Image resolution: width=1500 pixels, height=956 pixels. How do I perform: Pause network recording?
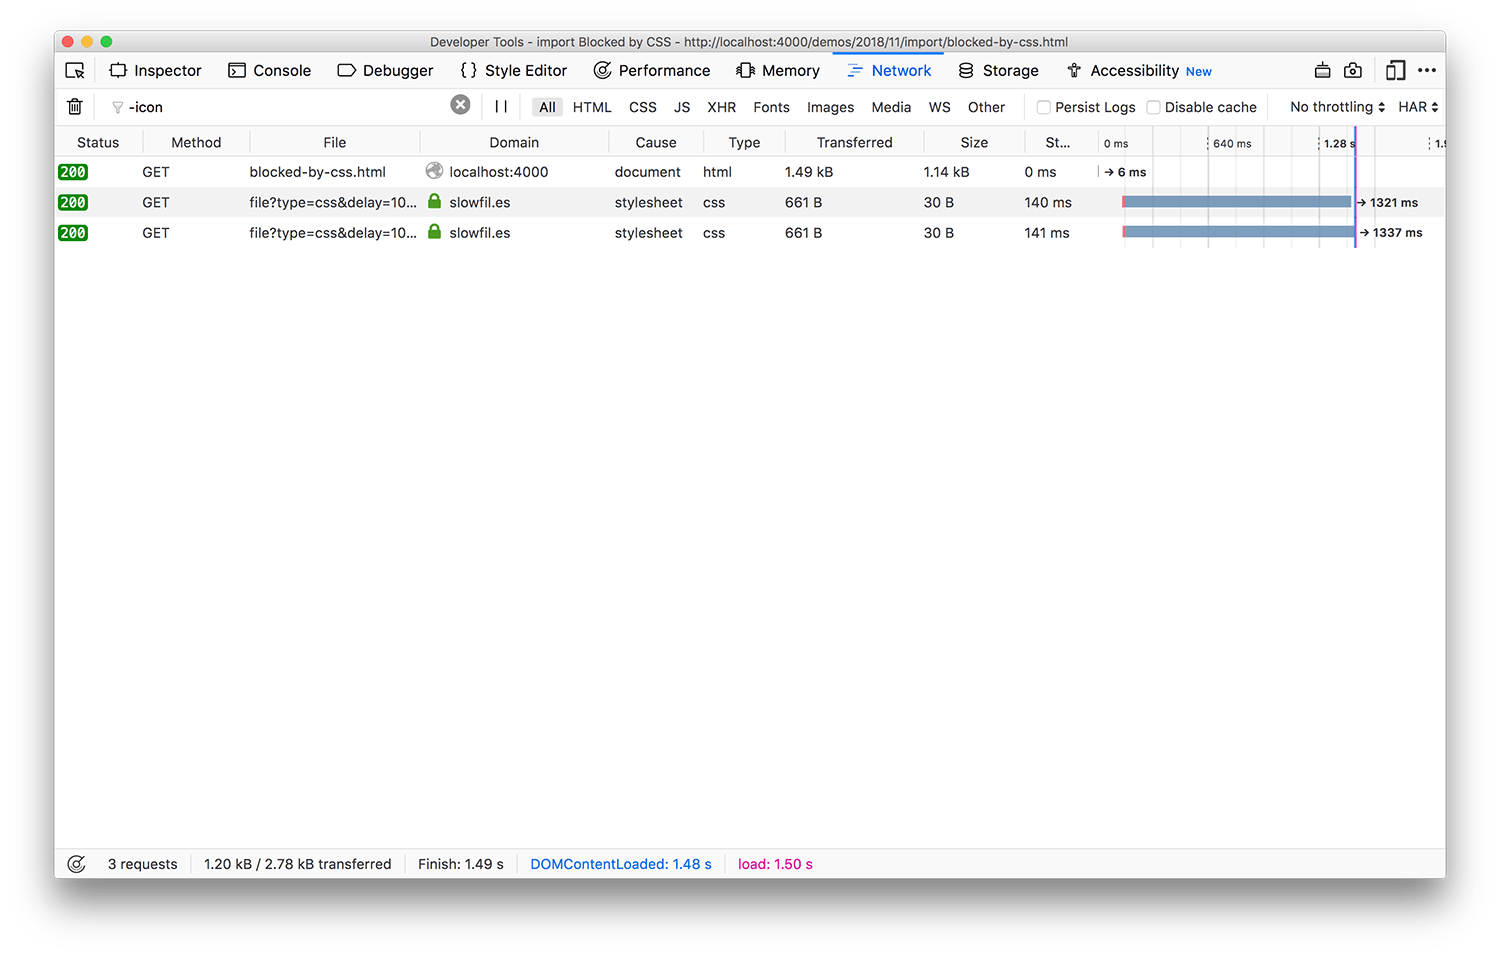501,106
